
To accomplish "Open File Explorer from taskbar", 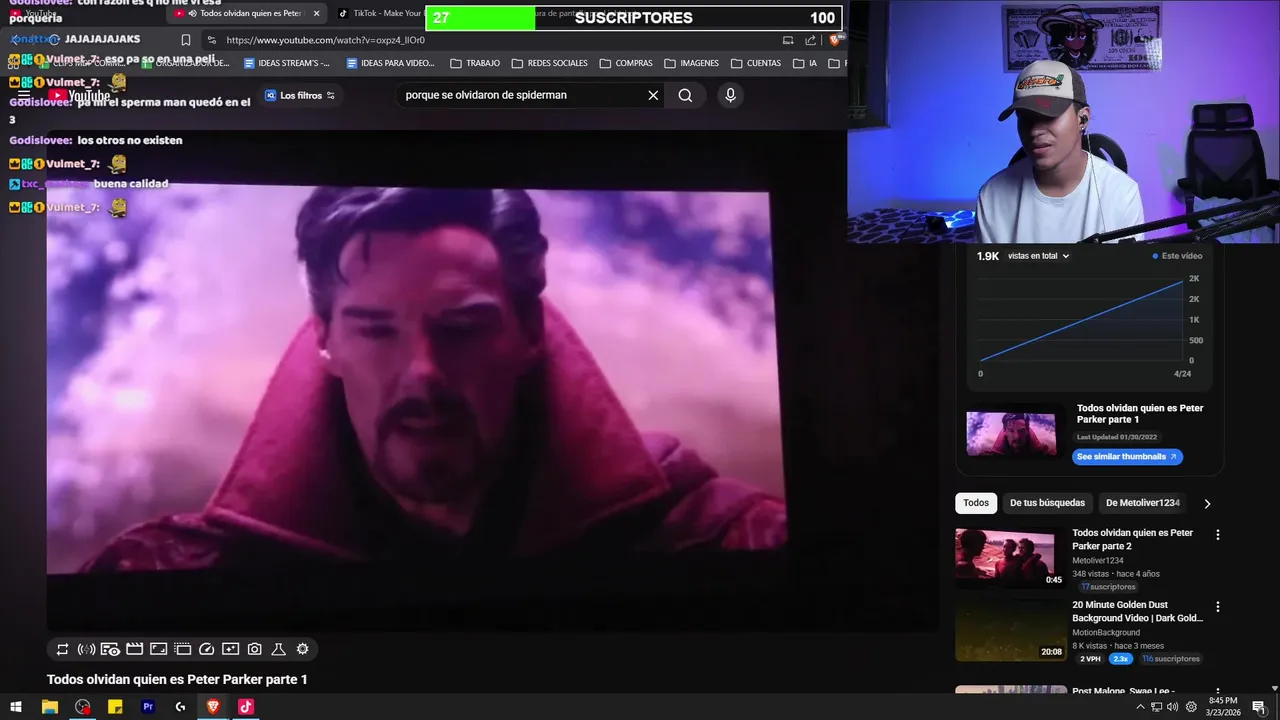I will pyautogui.click(x=49, y=706).
